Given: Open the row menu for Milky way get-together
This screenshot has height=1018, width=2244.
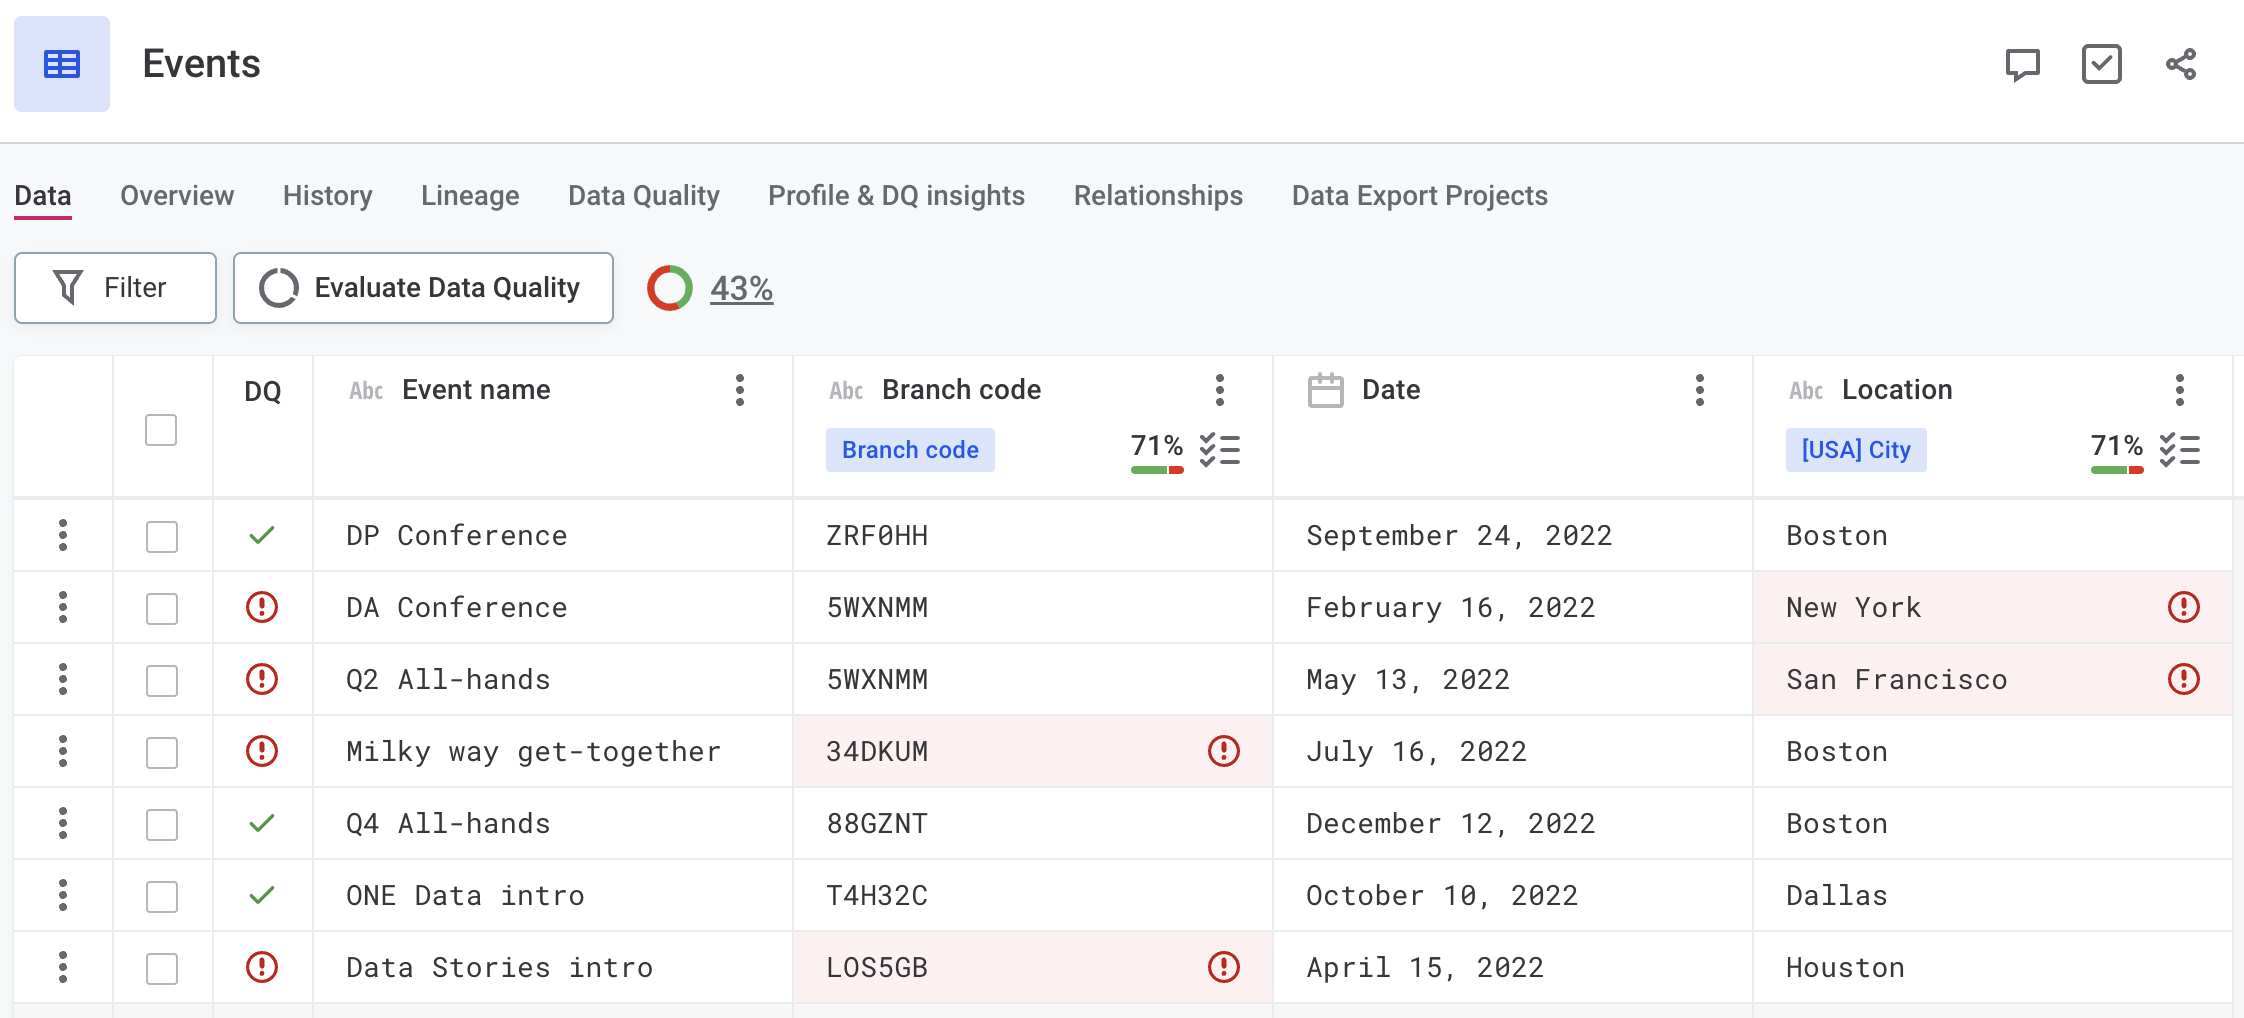Looking at the screenshot, I should (x=62, y=751).
